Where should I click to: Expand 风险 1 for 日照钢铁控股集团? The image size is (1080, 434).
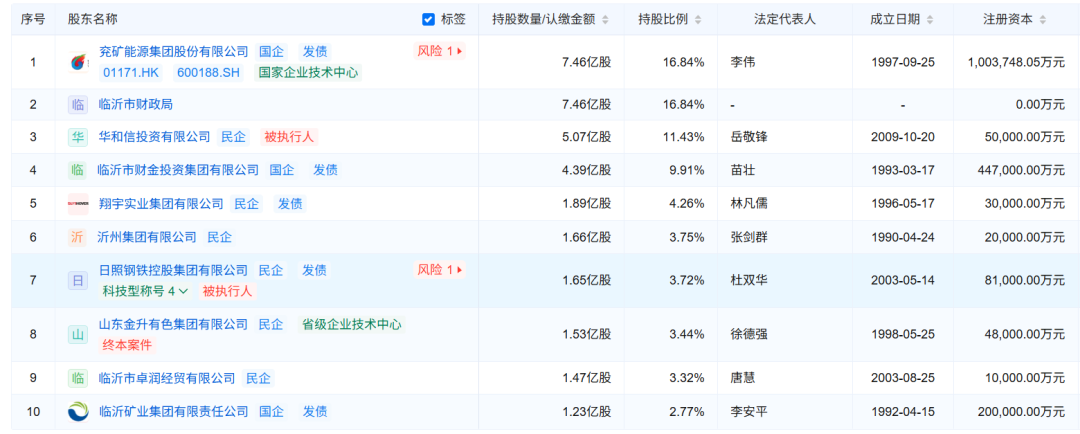tap(440, 269)
